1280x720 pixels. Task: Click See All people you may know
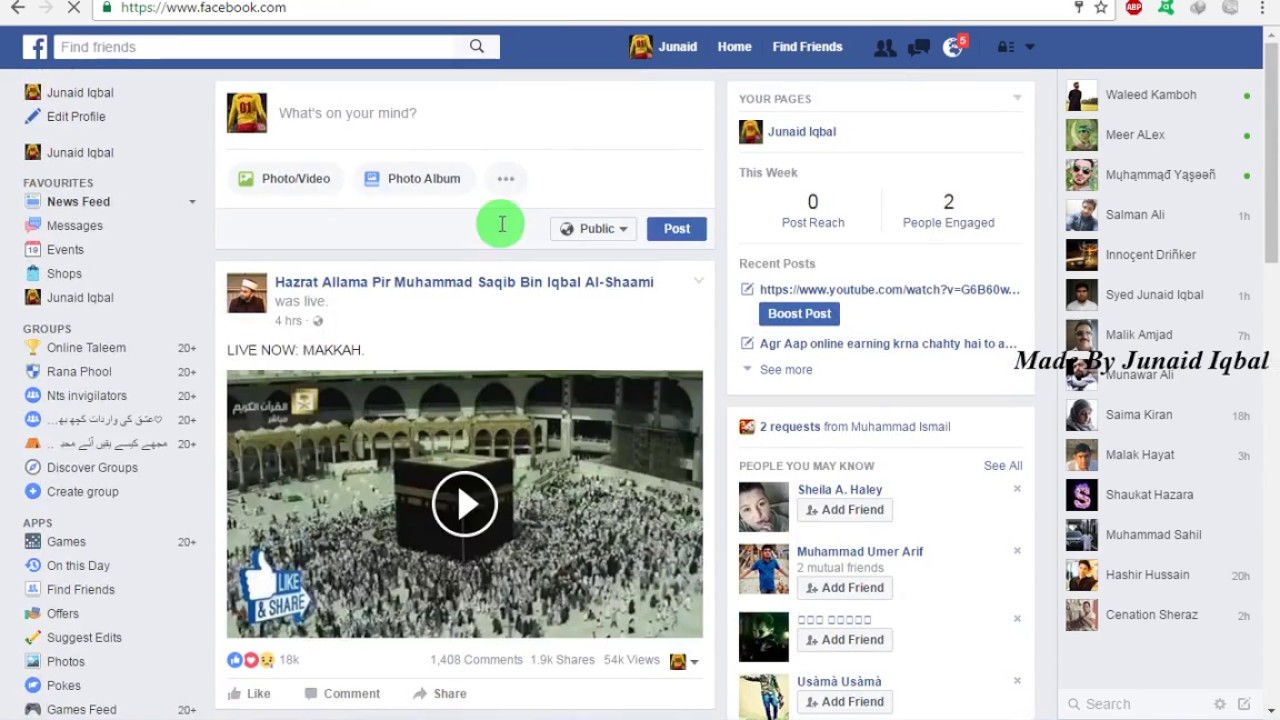click(1003, 466)
